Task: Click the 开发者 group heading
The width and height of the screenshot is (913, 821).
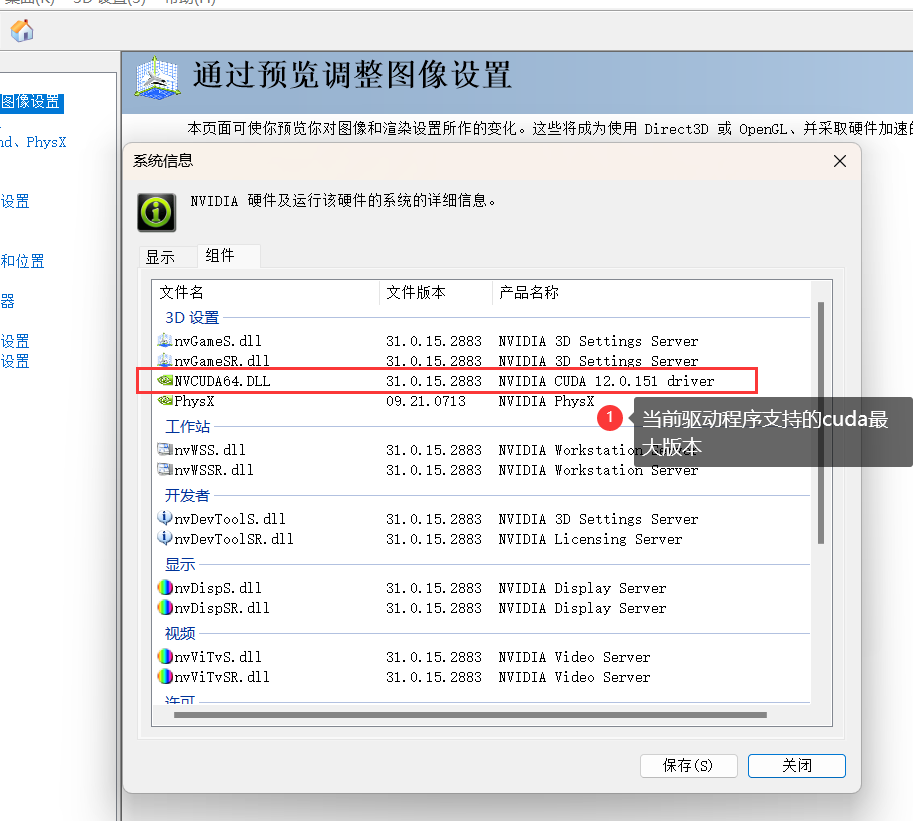Action: click(187, 496)
